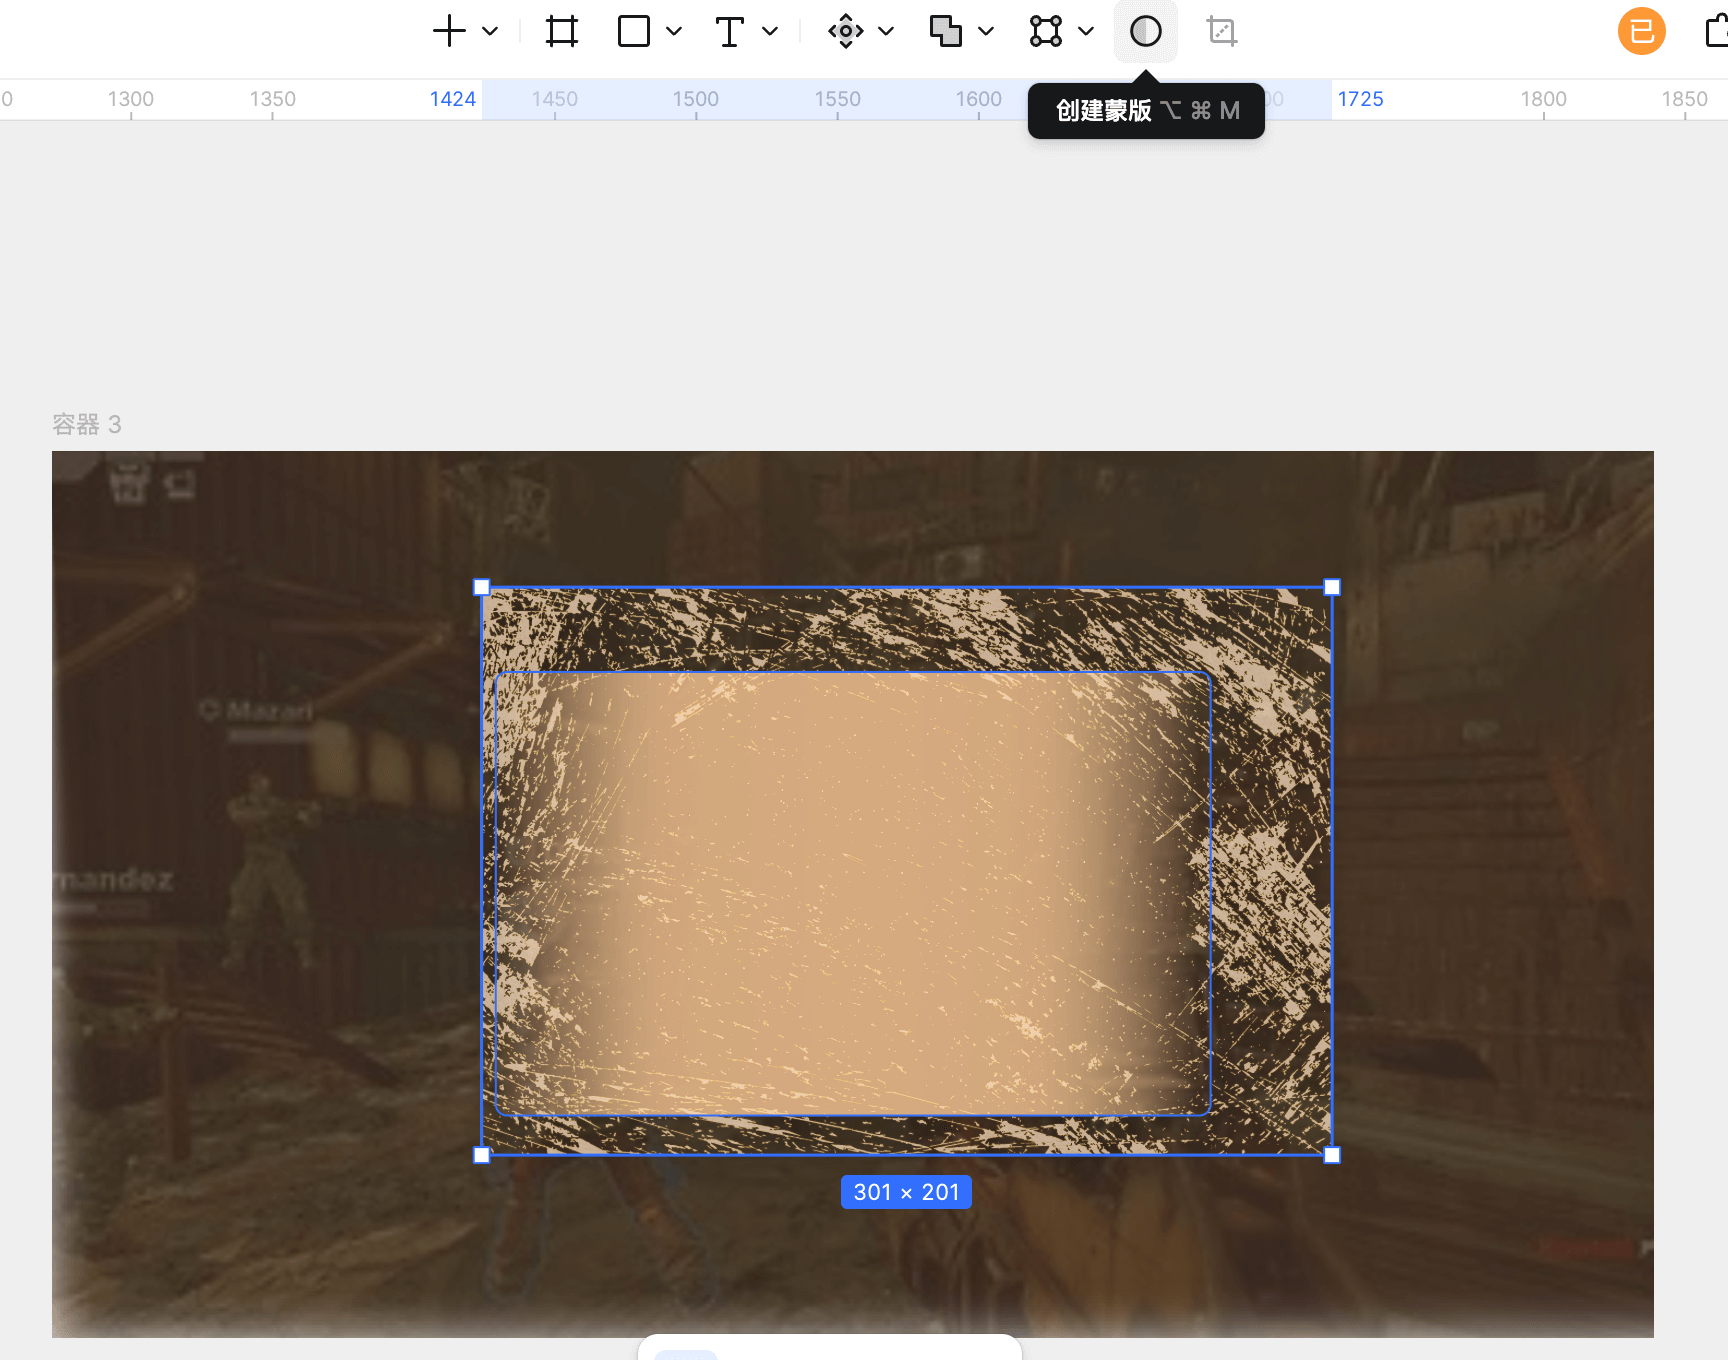Image resolution: width=1728 pixels, height=1360 pixels.
Task: Open the boolean operations dropdown arrow
Action: 986,31
